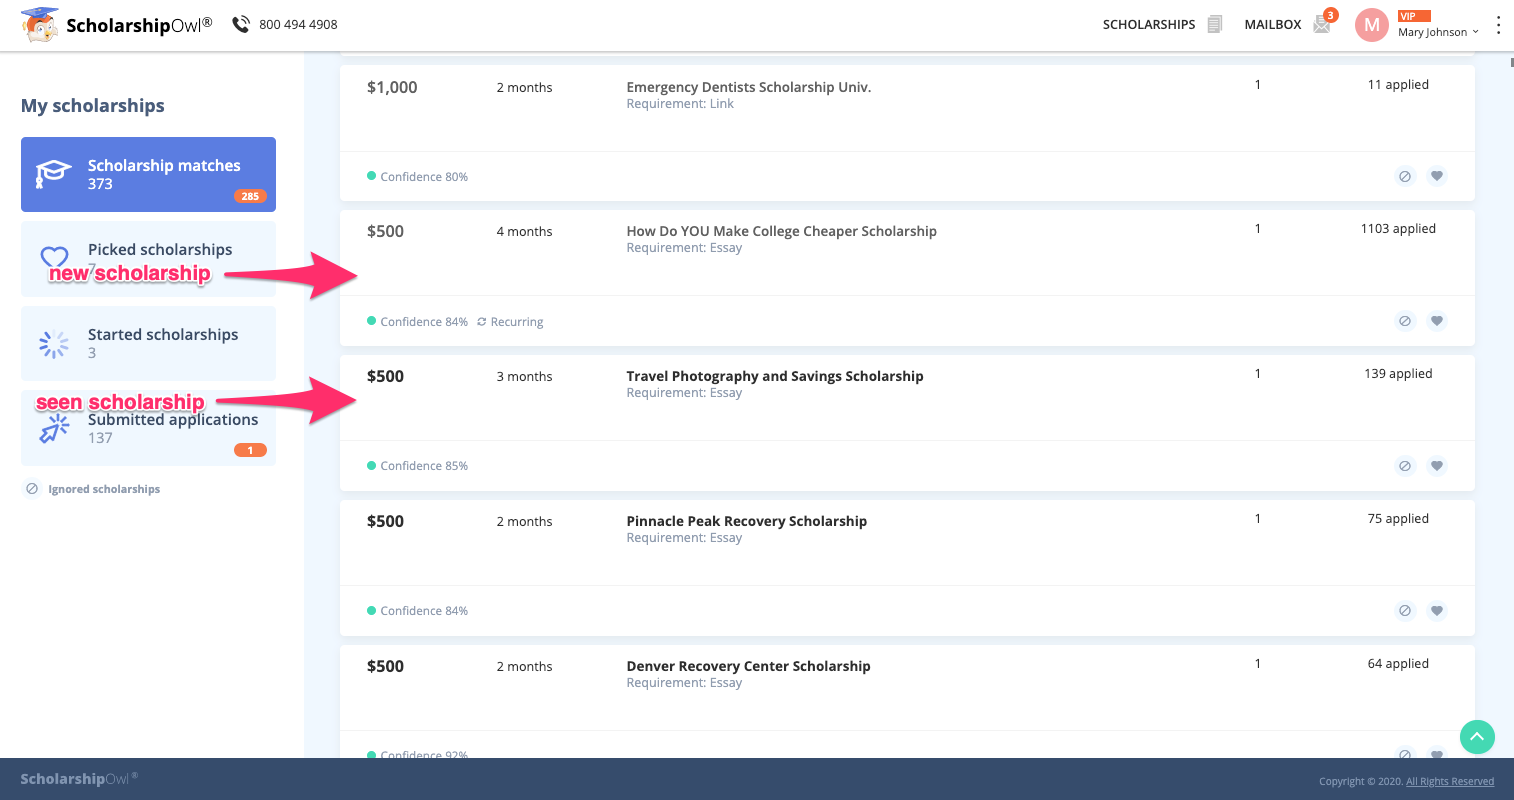1514x800 pixels.
Task: Open Emergency Dentists Scholarship Univ. title
Action: (x=749, y=87)
